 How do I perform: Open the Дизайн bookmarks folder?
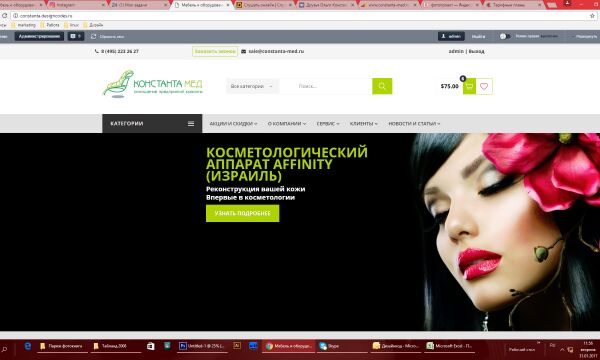[93, 25]
